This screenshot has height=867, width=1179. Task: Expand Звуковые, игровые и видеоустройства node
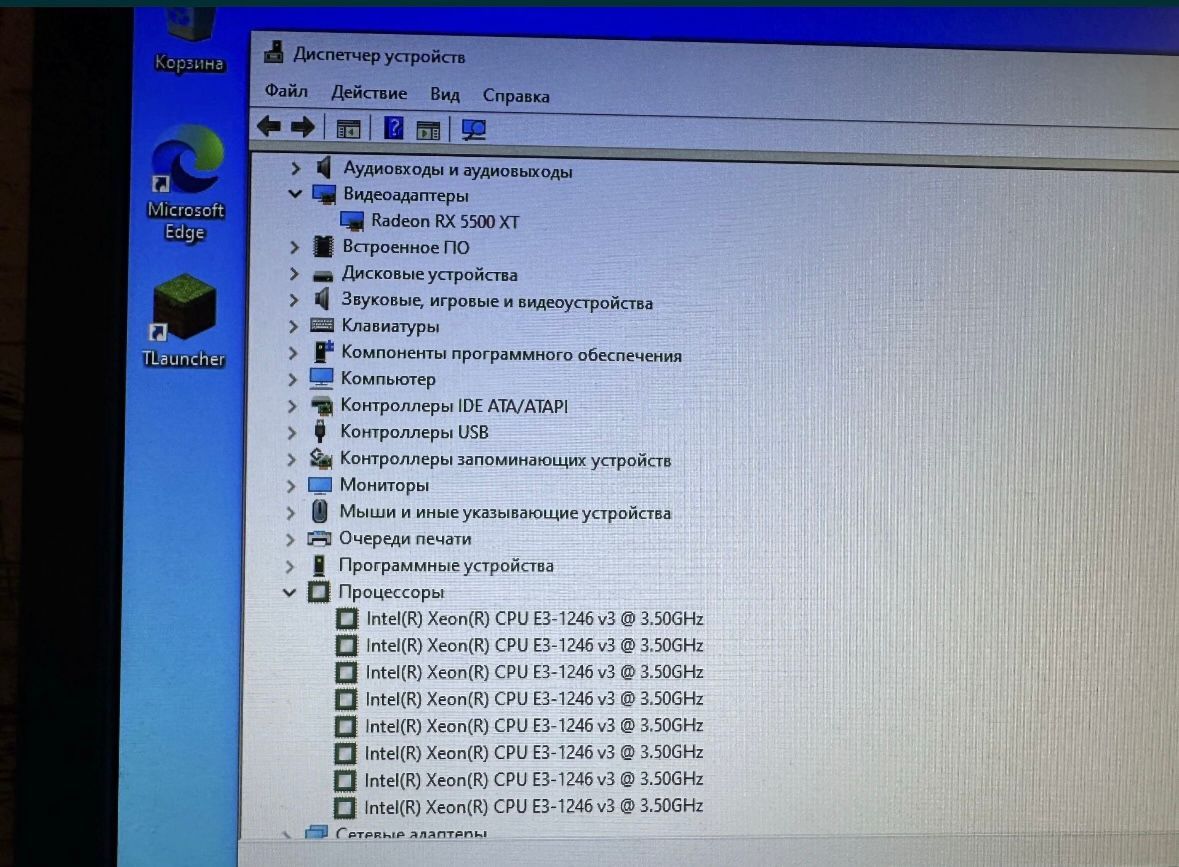tap(293, 300)
